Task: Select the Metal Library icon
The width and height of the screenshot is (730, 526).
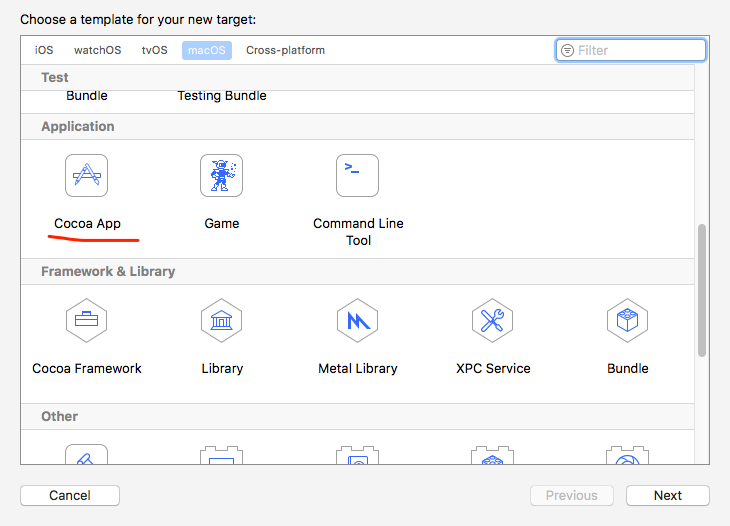Action: (x=358, y=321)
